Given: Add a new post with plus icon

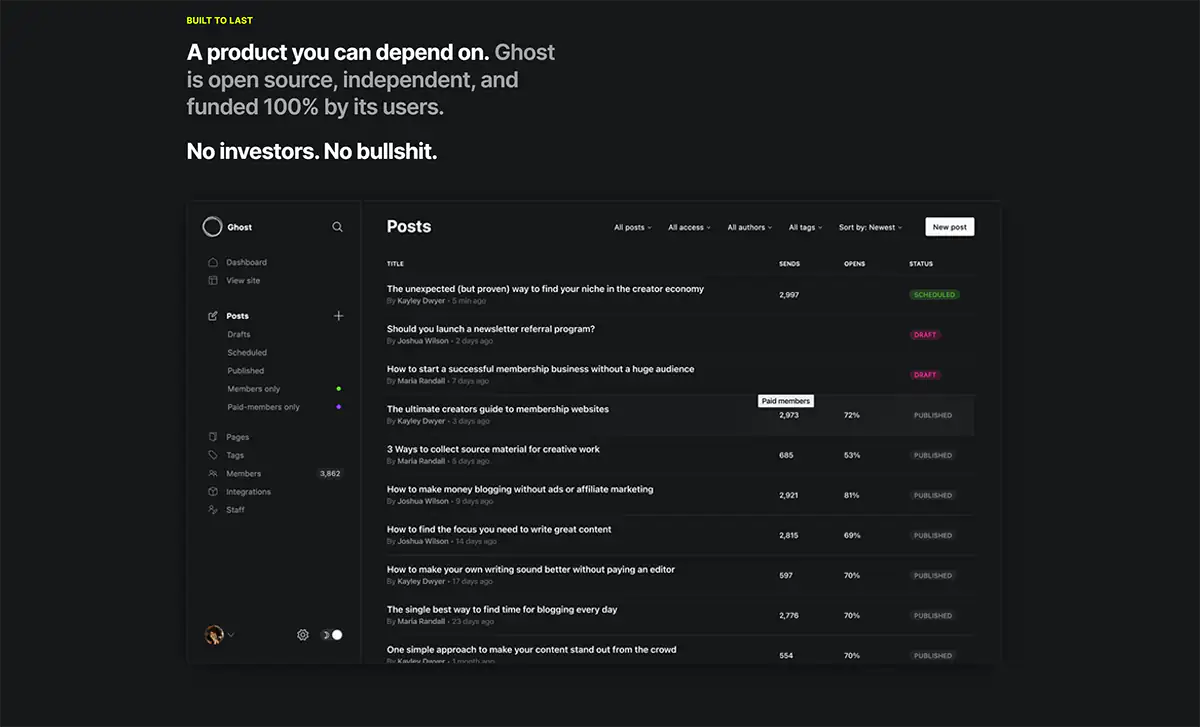Looking at the screenshot, I should click(338, 316).
